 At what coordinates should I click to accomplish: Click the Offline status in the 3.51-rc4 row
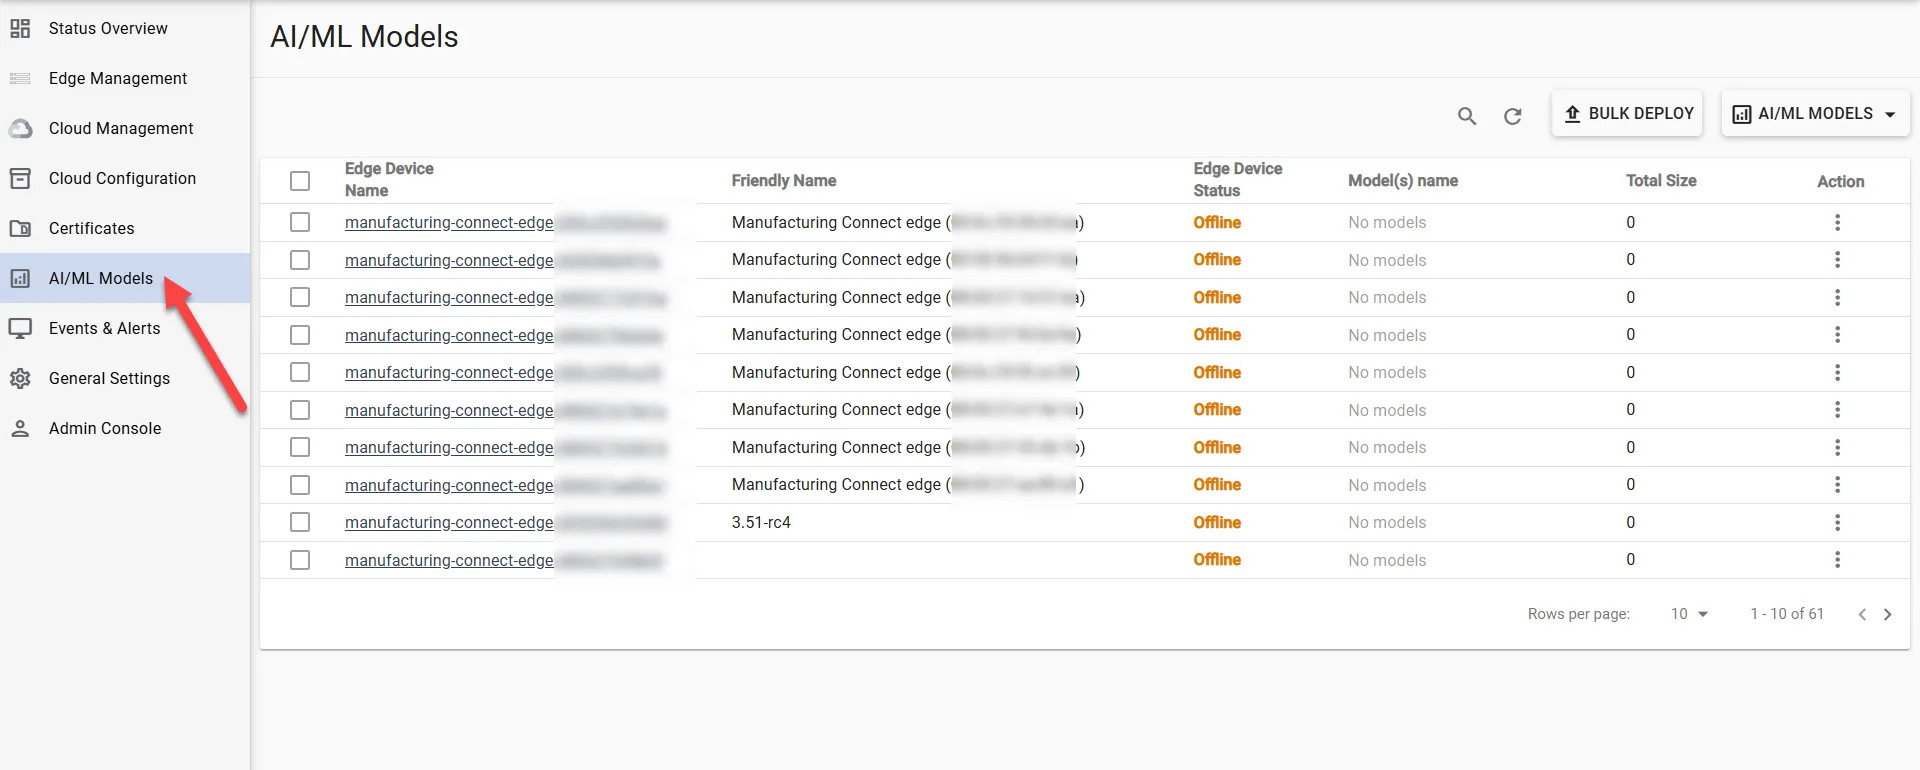point(1217,522)
